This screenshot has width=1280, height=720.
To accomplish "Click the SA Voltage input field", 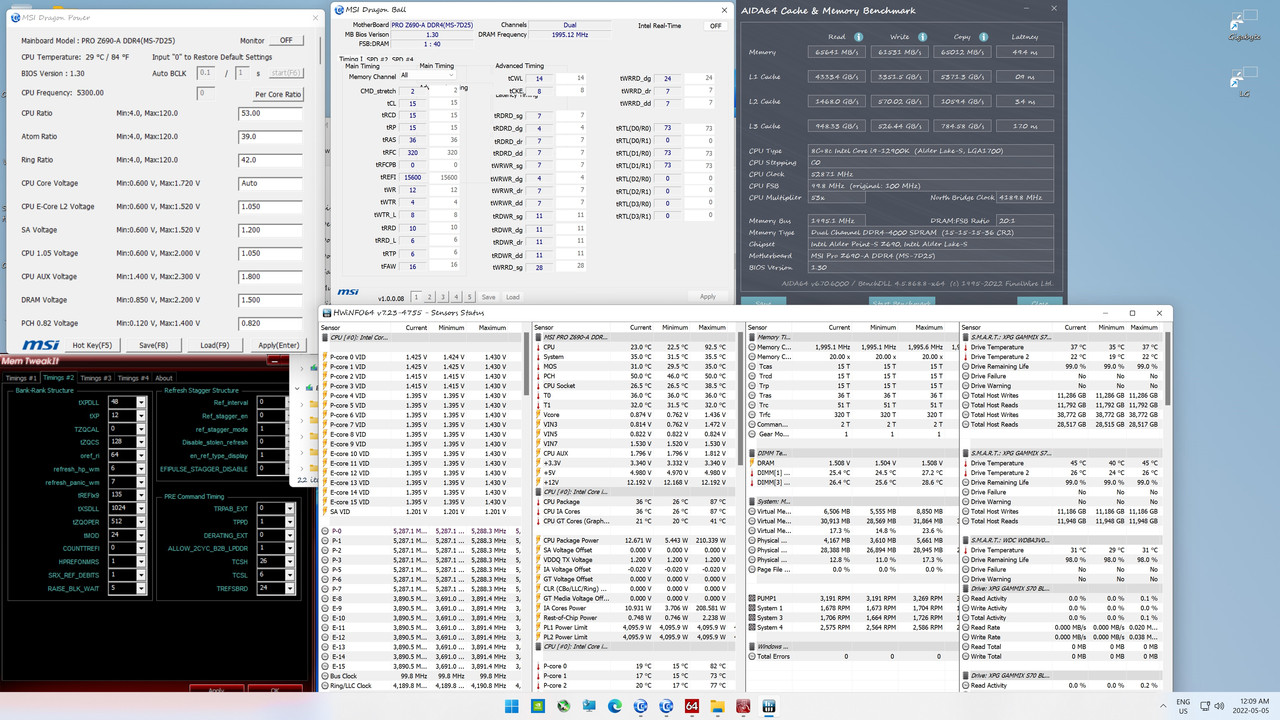I will pos(270,230).
